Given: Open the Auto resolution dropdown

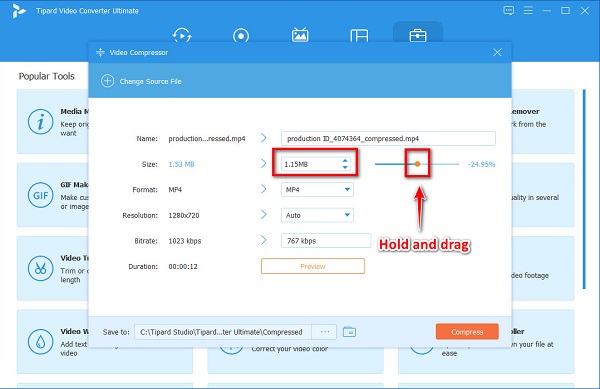Looking at the screenshot, I should pyautogui.click(x=317, y=215).
